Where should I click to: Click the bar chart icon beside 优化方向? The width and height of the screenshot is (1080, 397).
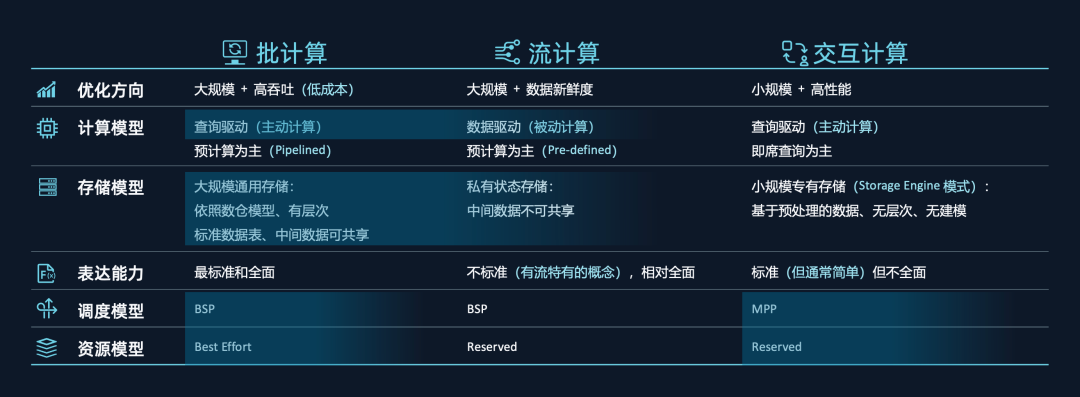46,90
